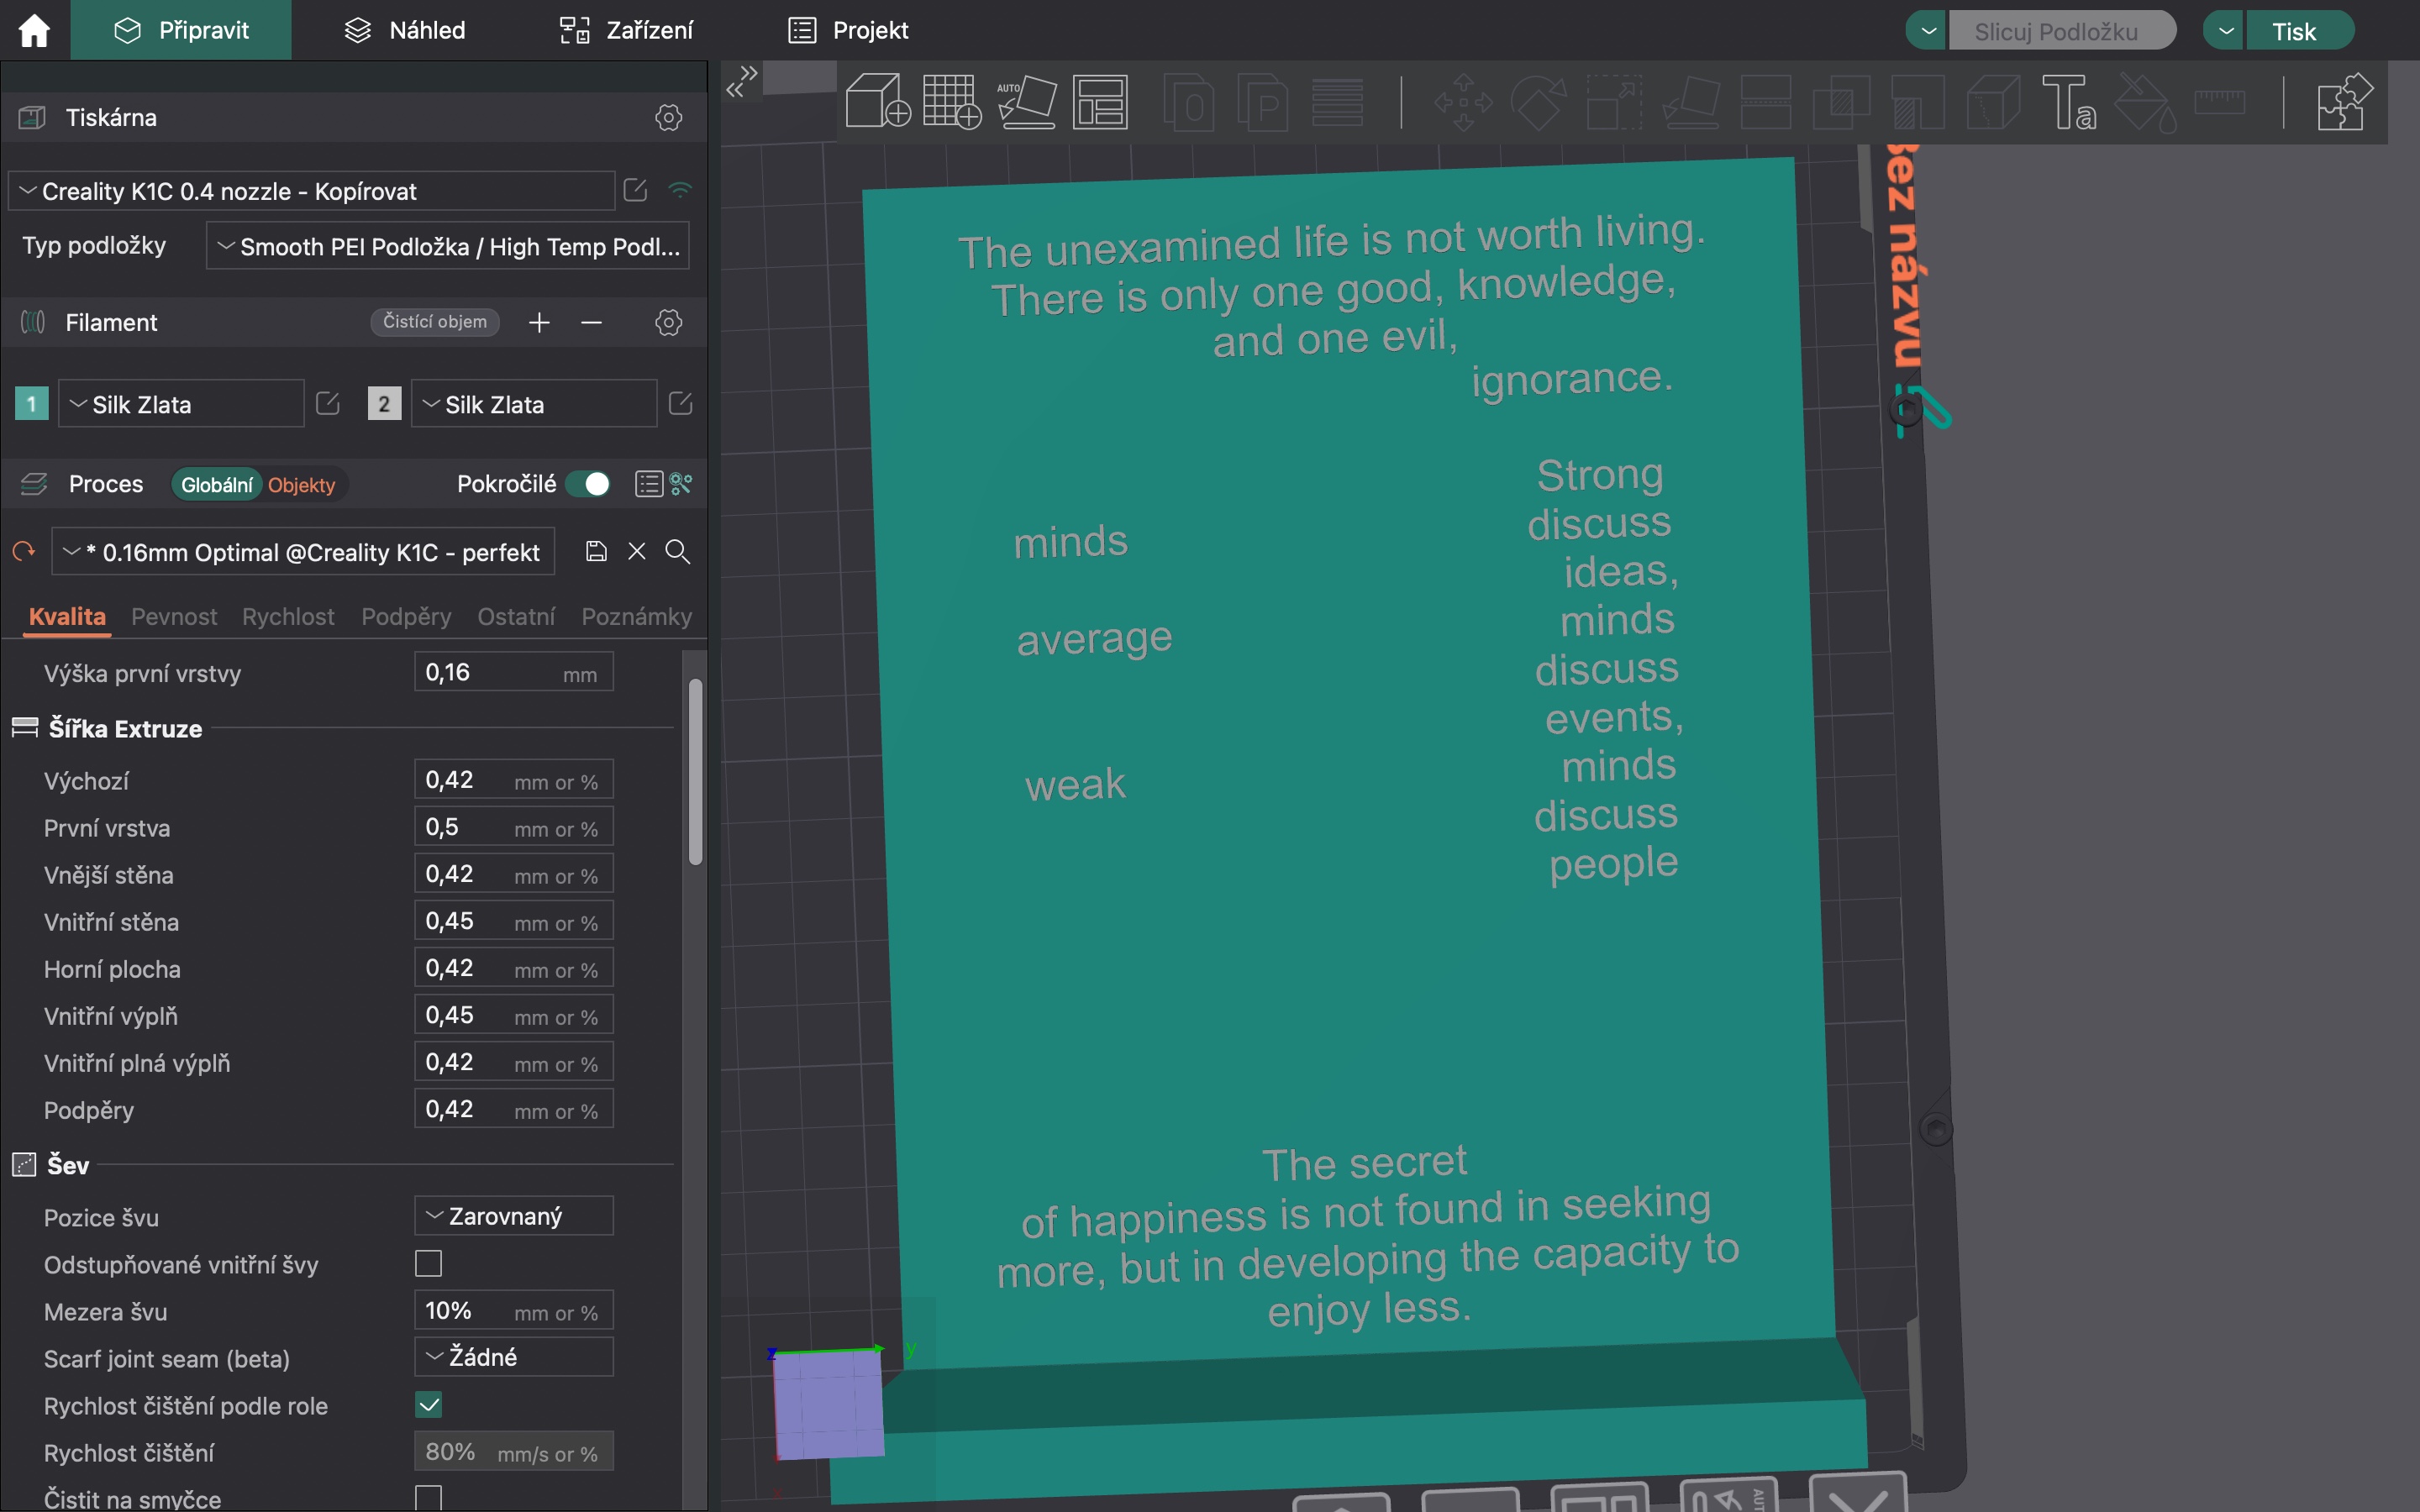Click filament 1 color swatch
Image resolution: width=2420 pixels, height=1512 pixels.
(32, 404)
